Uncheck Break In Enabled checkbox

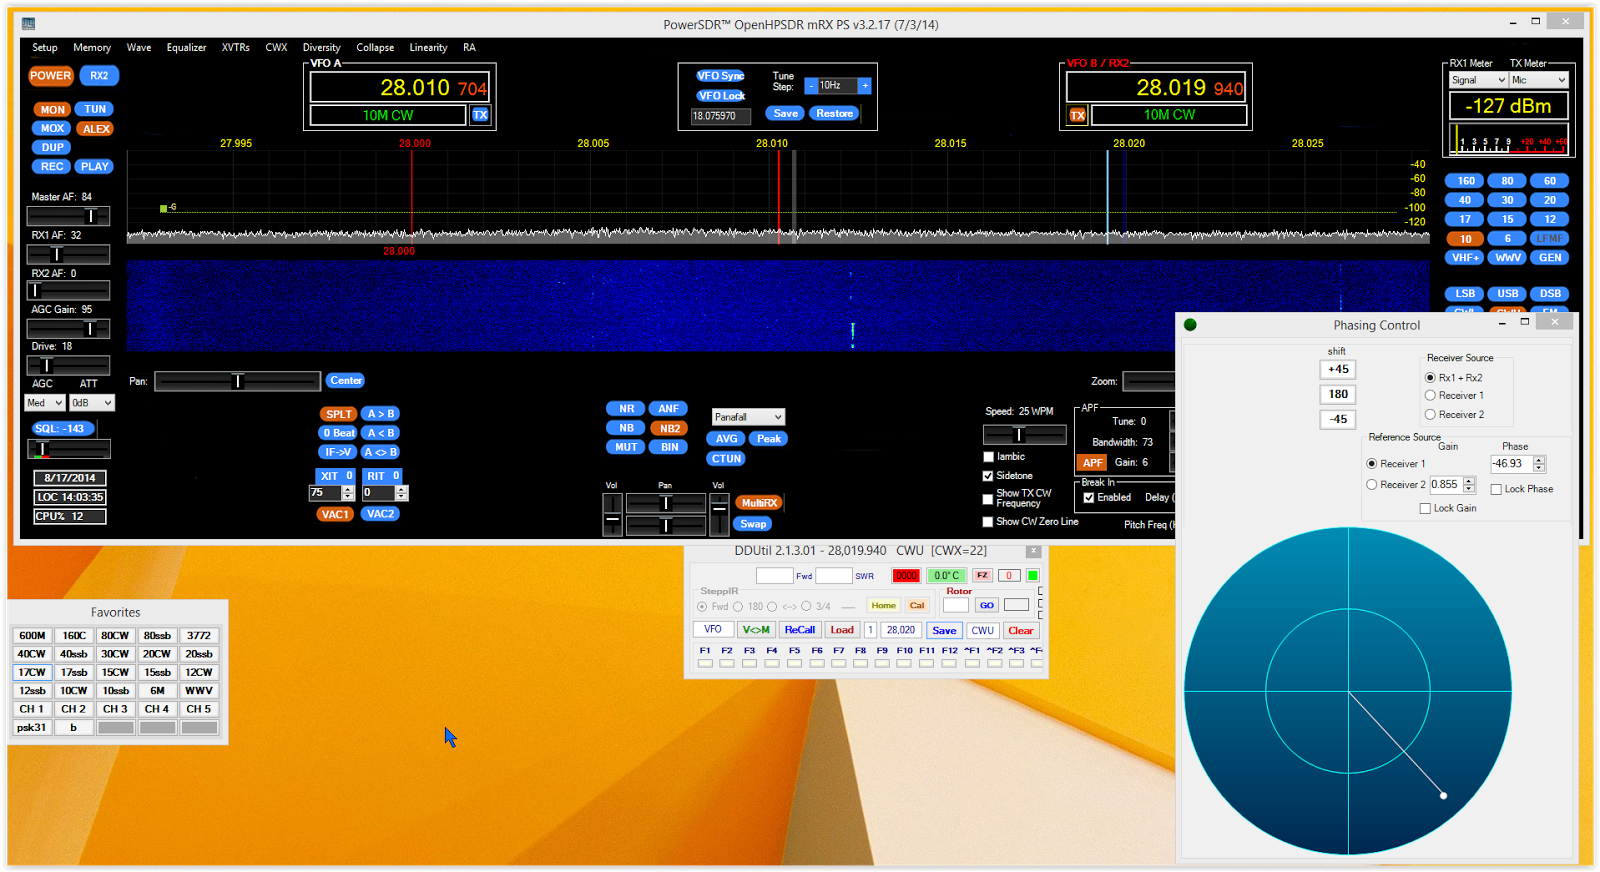1089,498
